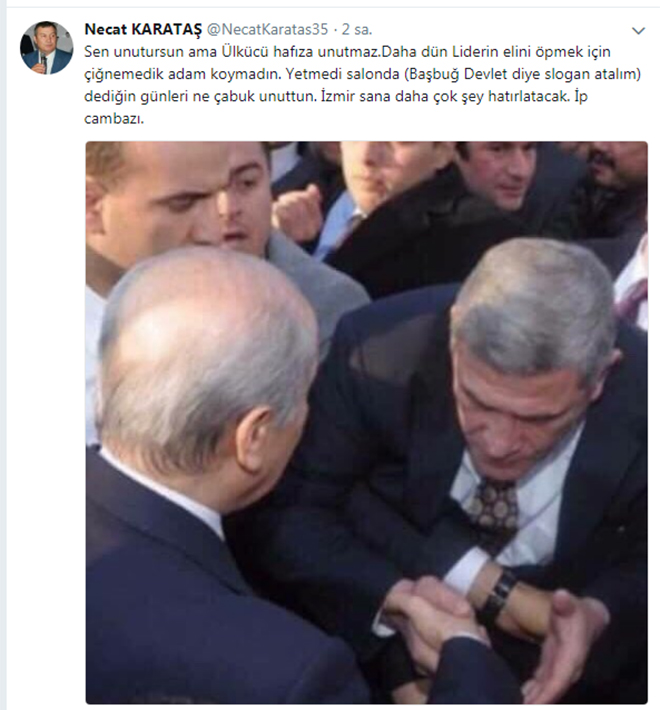Open the tweet permalink via '2 sa.' timestamp
This screenshot has height=710, width=660.
357,29
